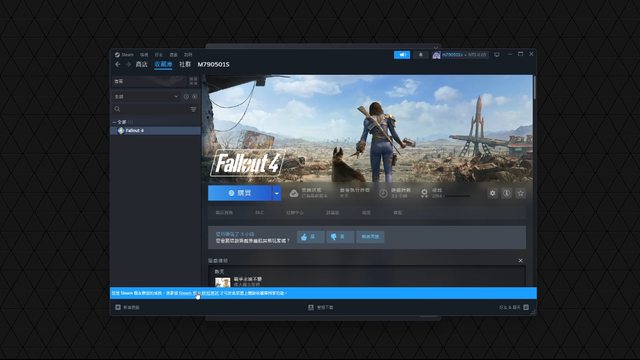Favorite Fallout 4 with the star icon
Viewport: 640px width, 360px height.
tap(520, 193)
